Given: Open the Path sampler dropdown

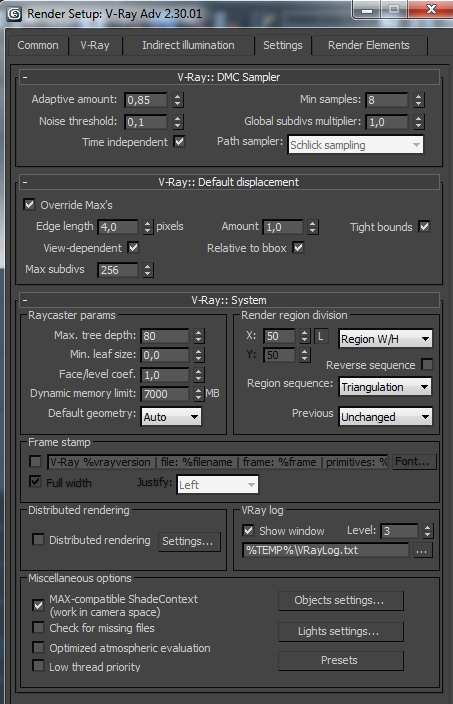Looking at the screenshot, I should tap(356, 145).
